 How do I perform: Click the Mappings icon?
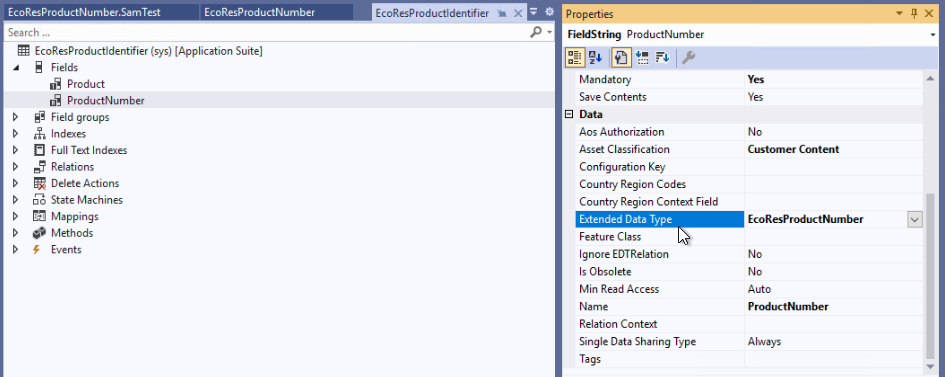click(x=39, y=216)
